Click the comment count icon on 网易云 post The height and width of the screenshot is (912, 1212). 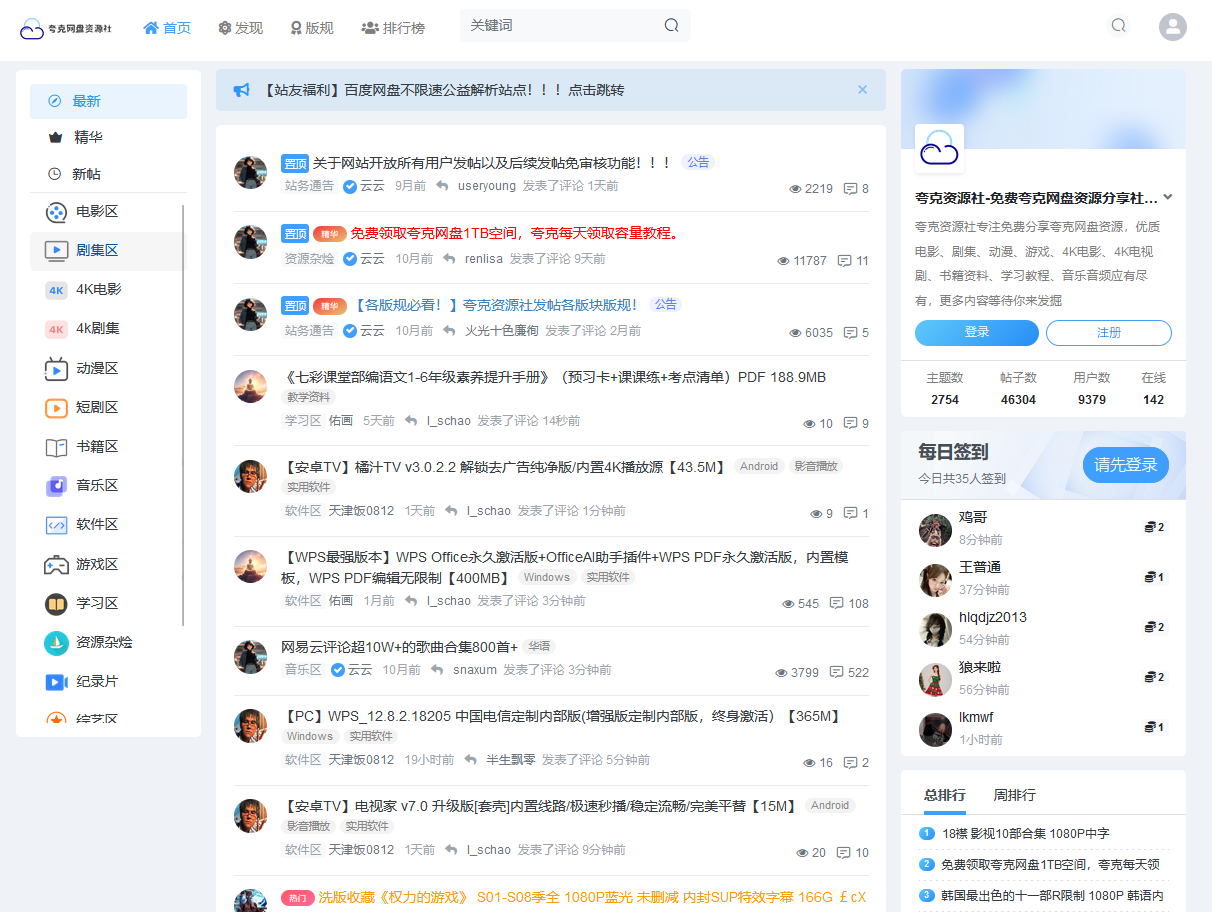tap(836, 673)
